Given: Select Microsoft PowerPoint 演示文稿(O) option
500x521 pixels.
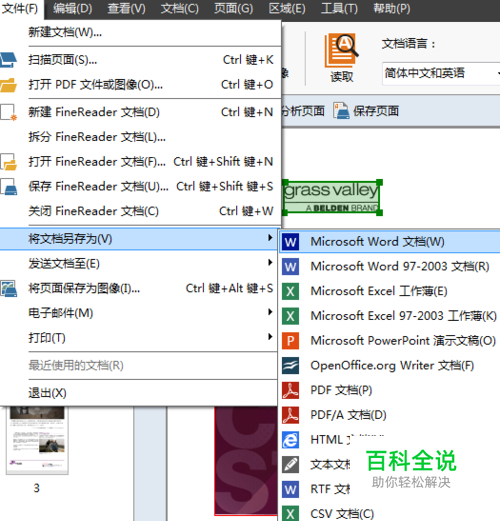Looking at the screenshot, I should pyautogui.click(x=389, y=341).
